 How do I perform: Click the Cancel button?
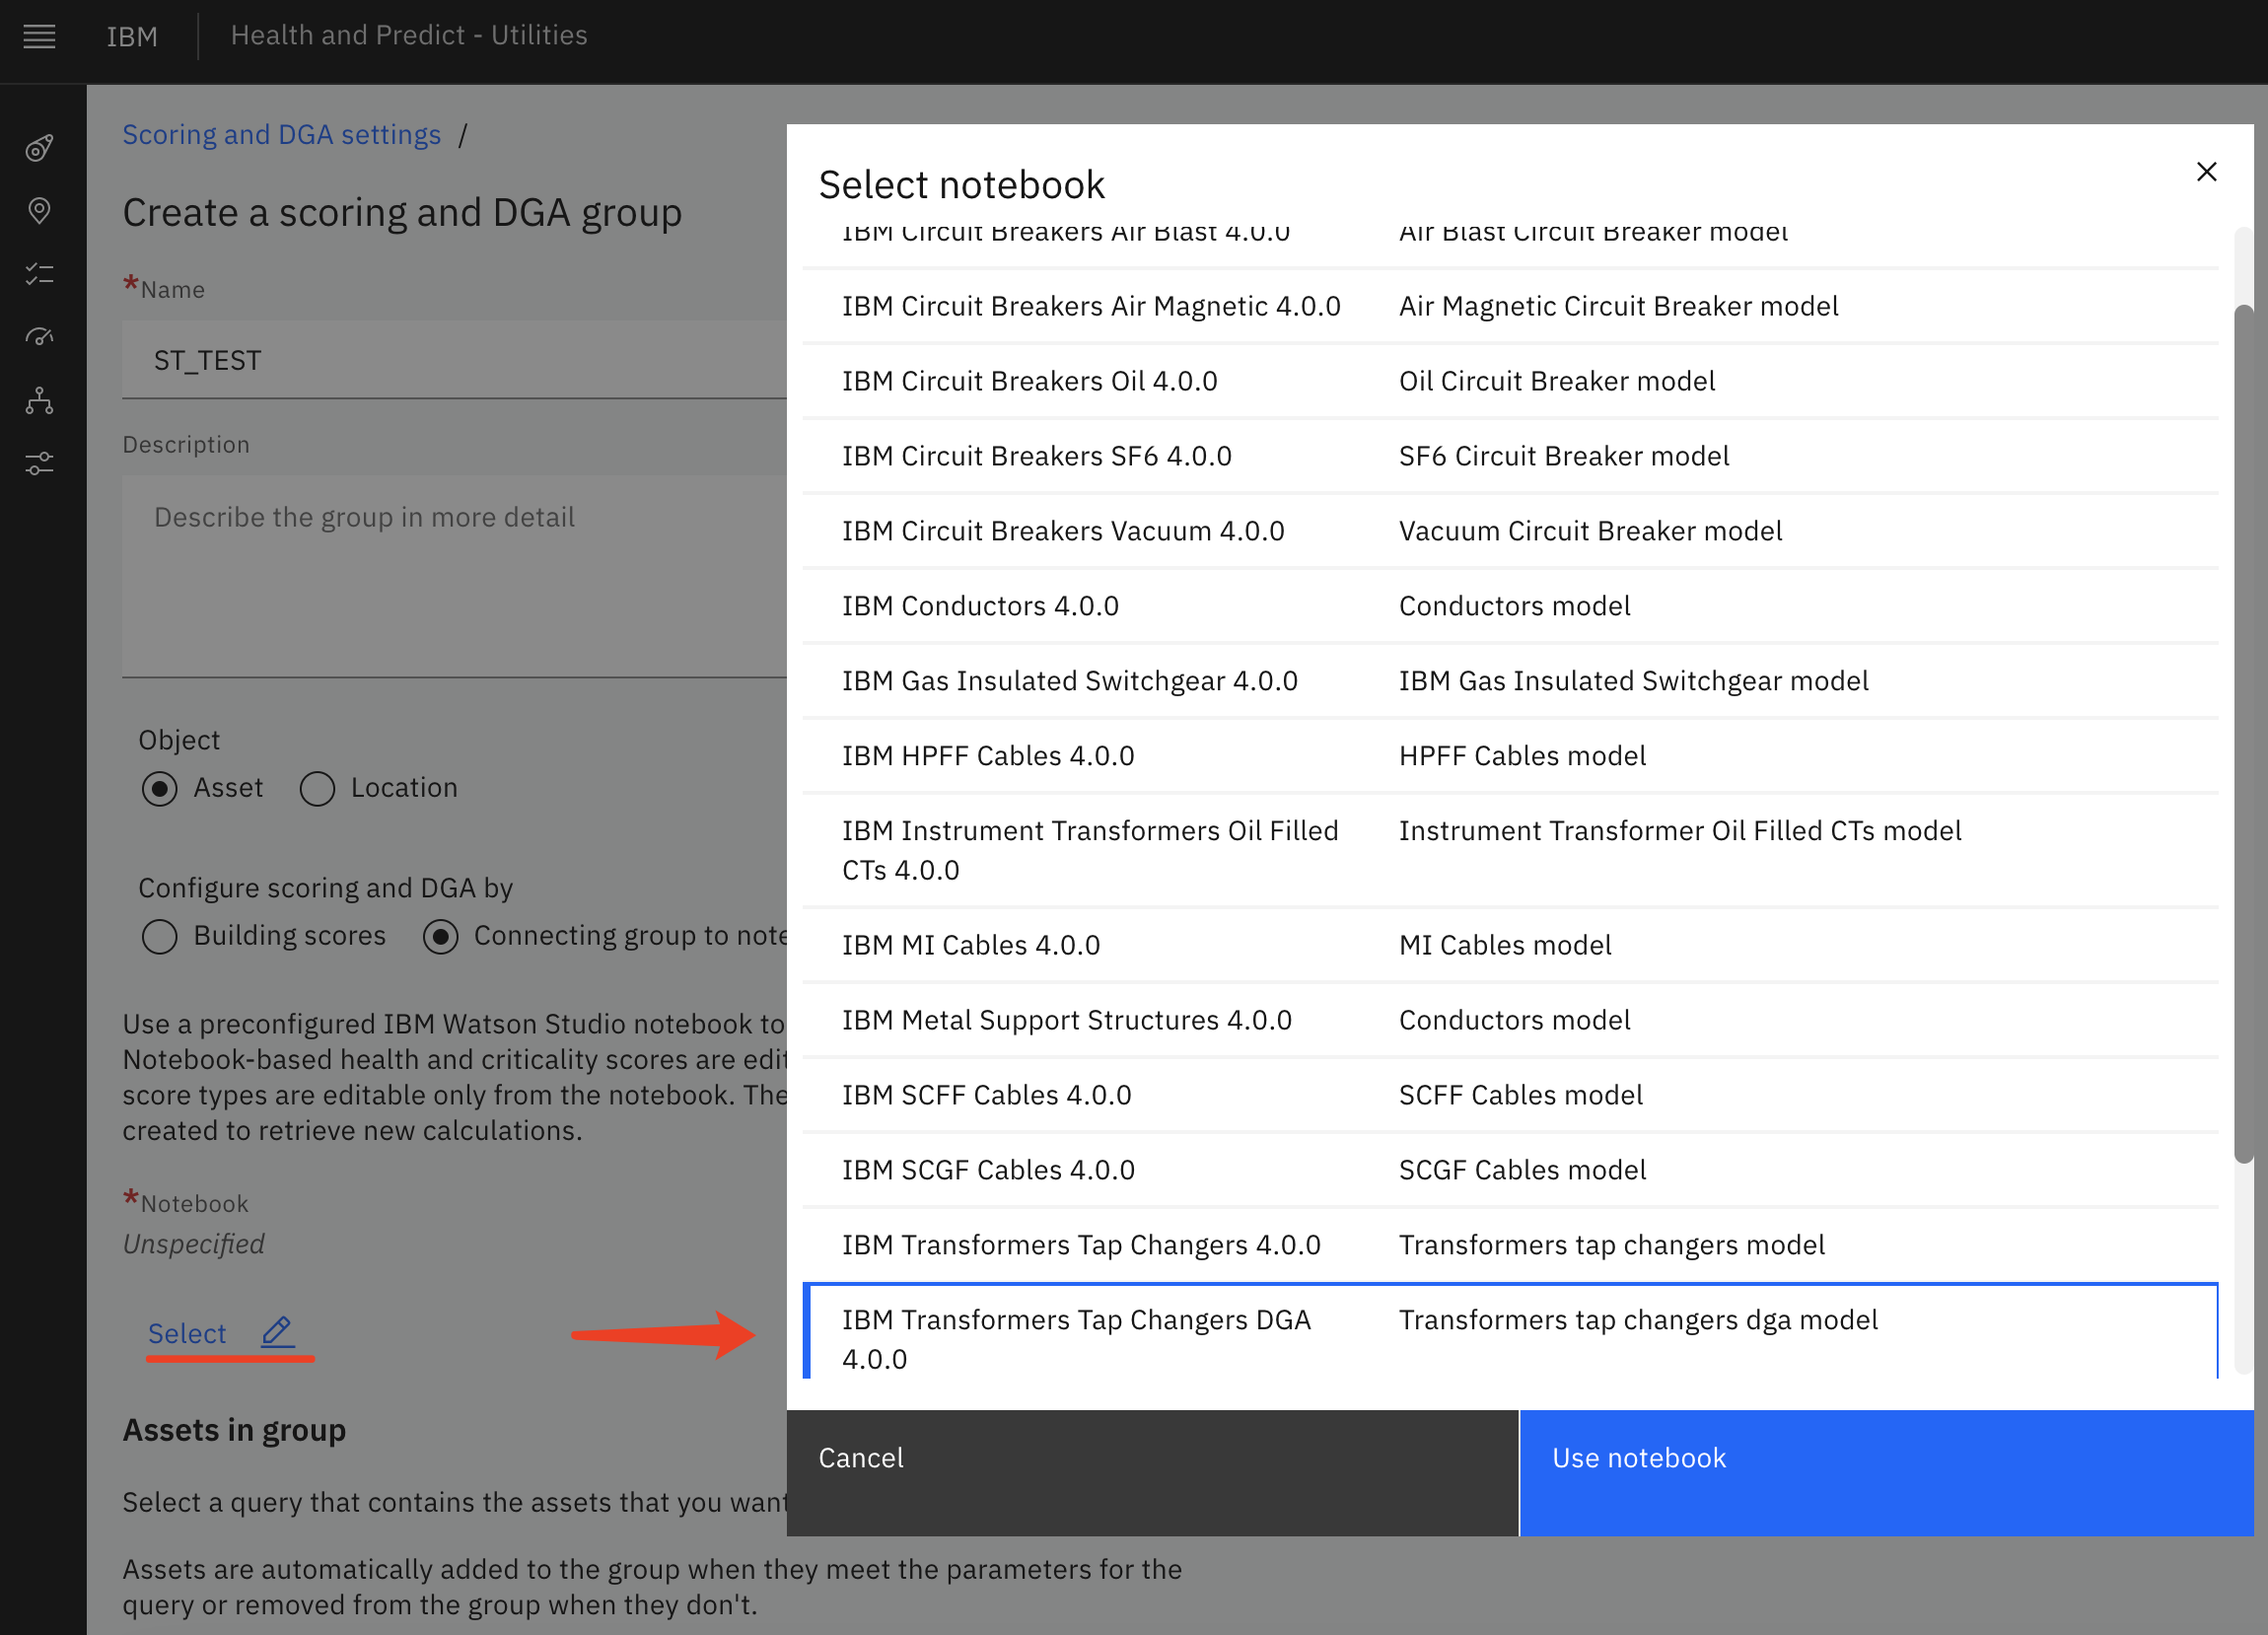pos(1152,1472)
